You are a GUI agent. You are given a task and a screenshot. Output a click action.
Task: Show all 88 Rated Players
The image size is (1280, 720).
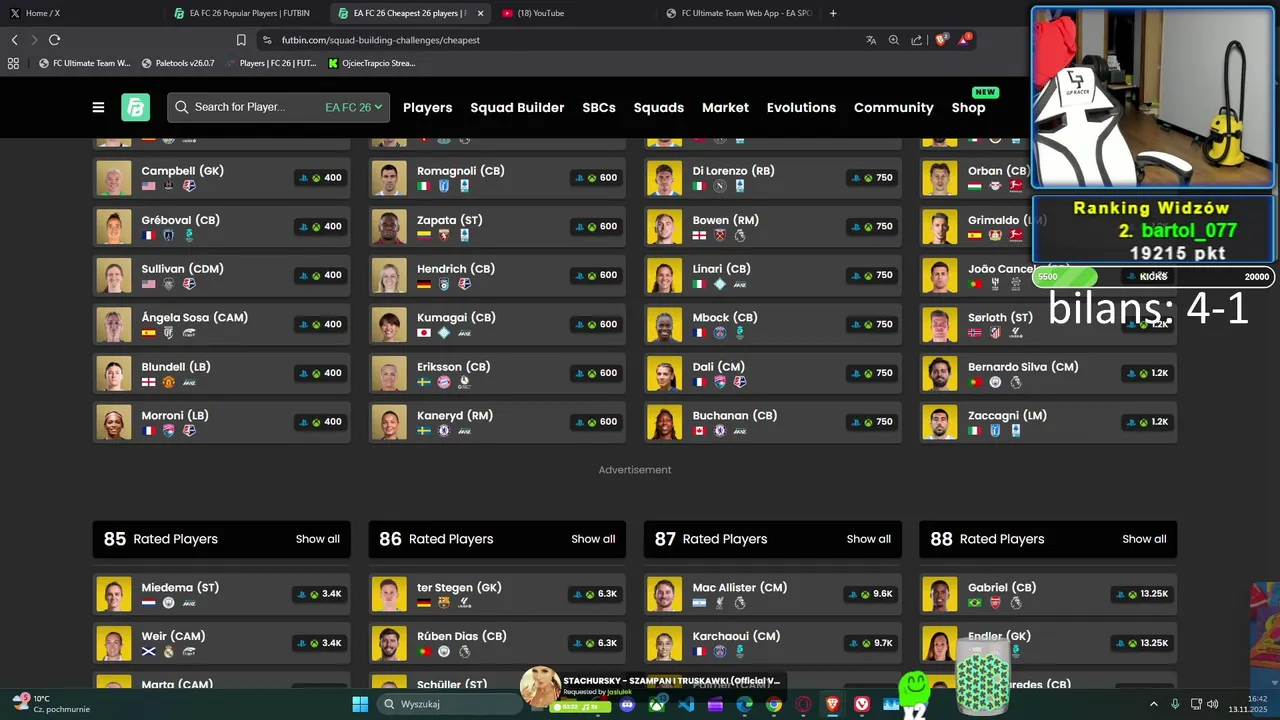coord(1144,539)
